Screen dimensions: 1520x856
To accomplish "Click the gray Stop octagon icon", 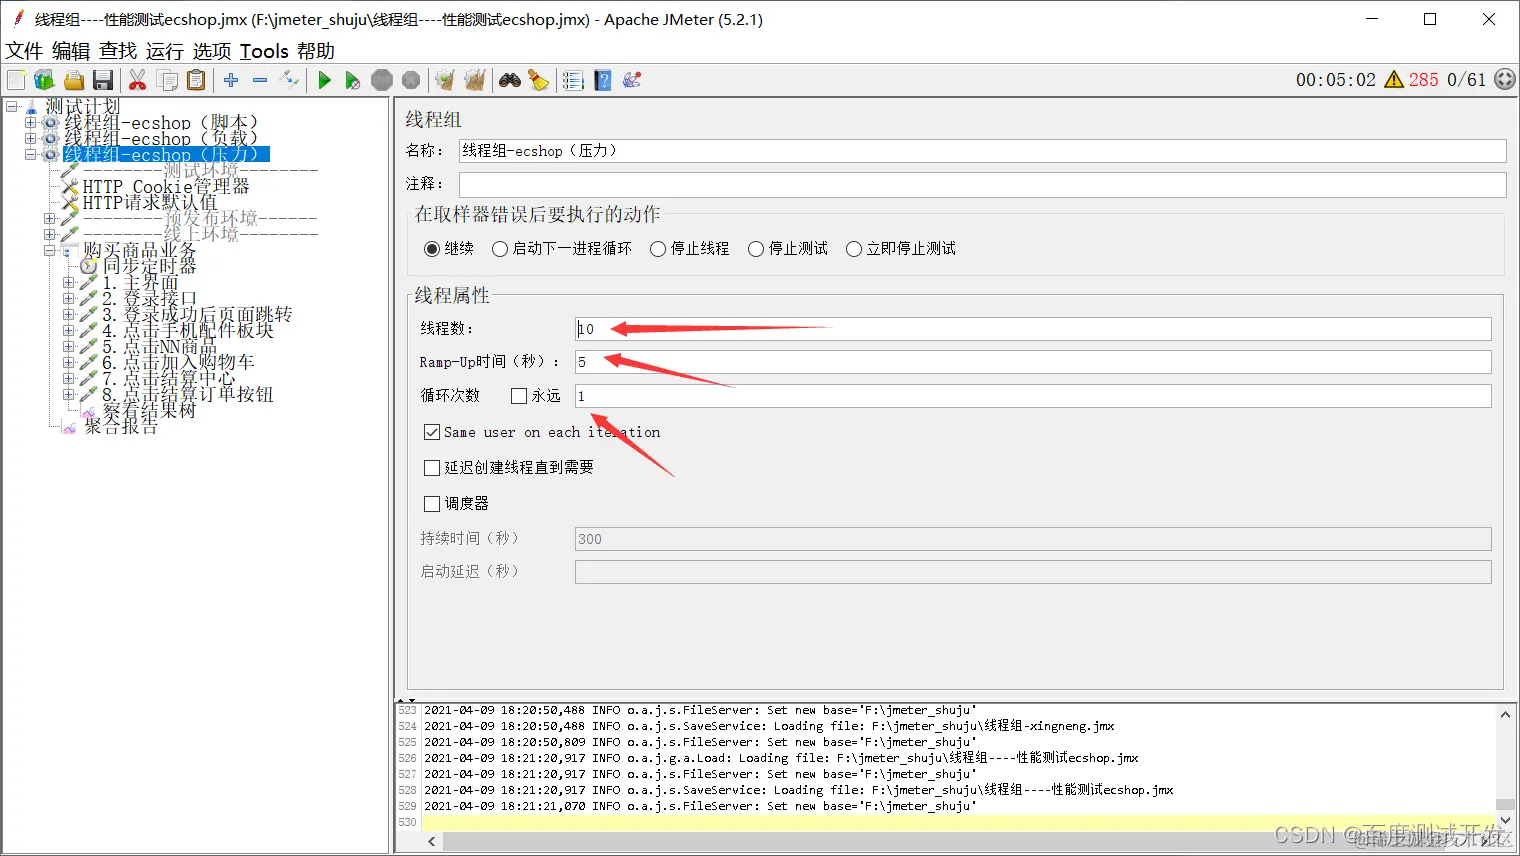I will [x=382, y=80].
